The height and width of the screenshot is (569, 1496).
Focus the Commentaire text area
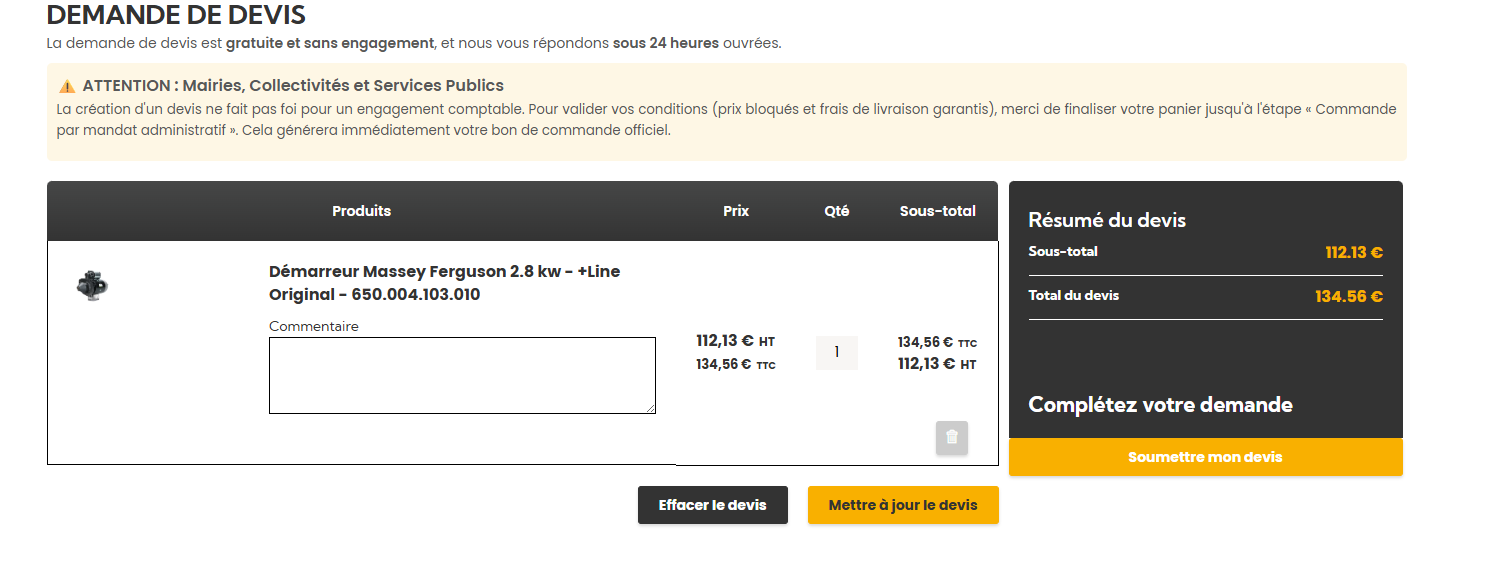point(462,375)
